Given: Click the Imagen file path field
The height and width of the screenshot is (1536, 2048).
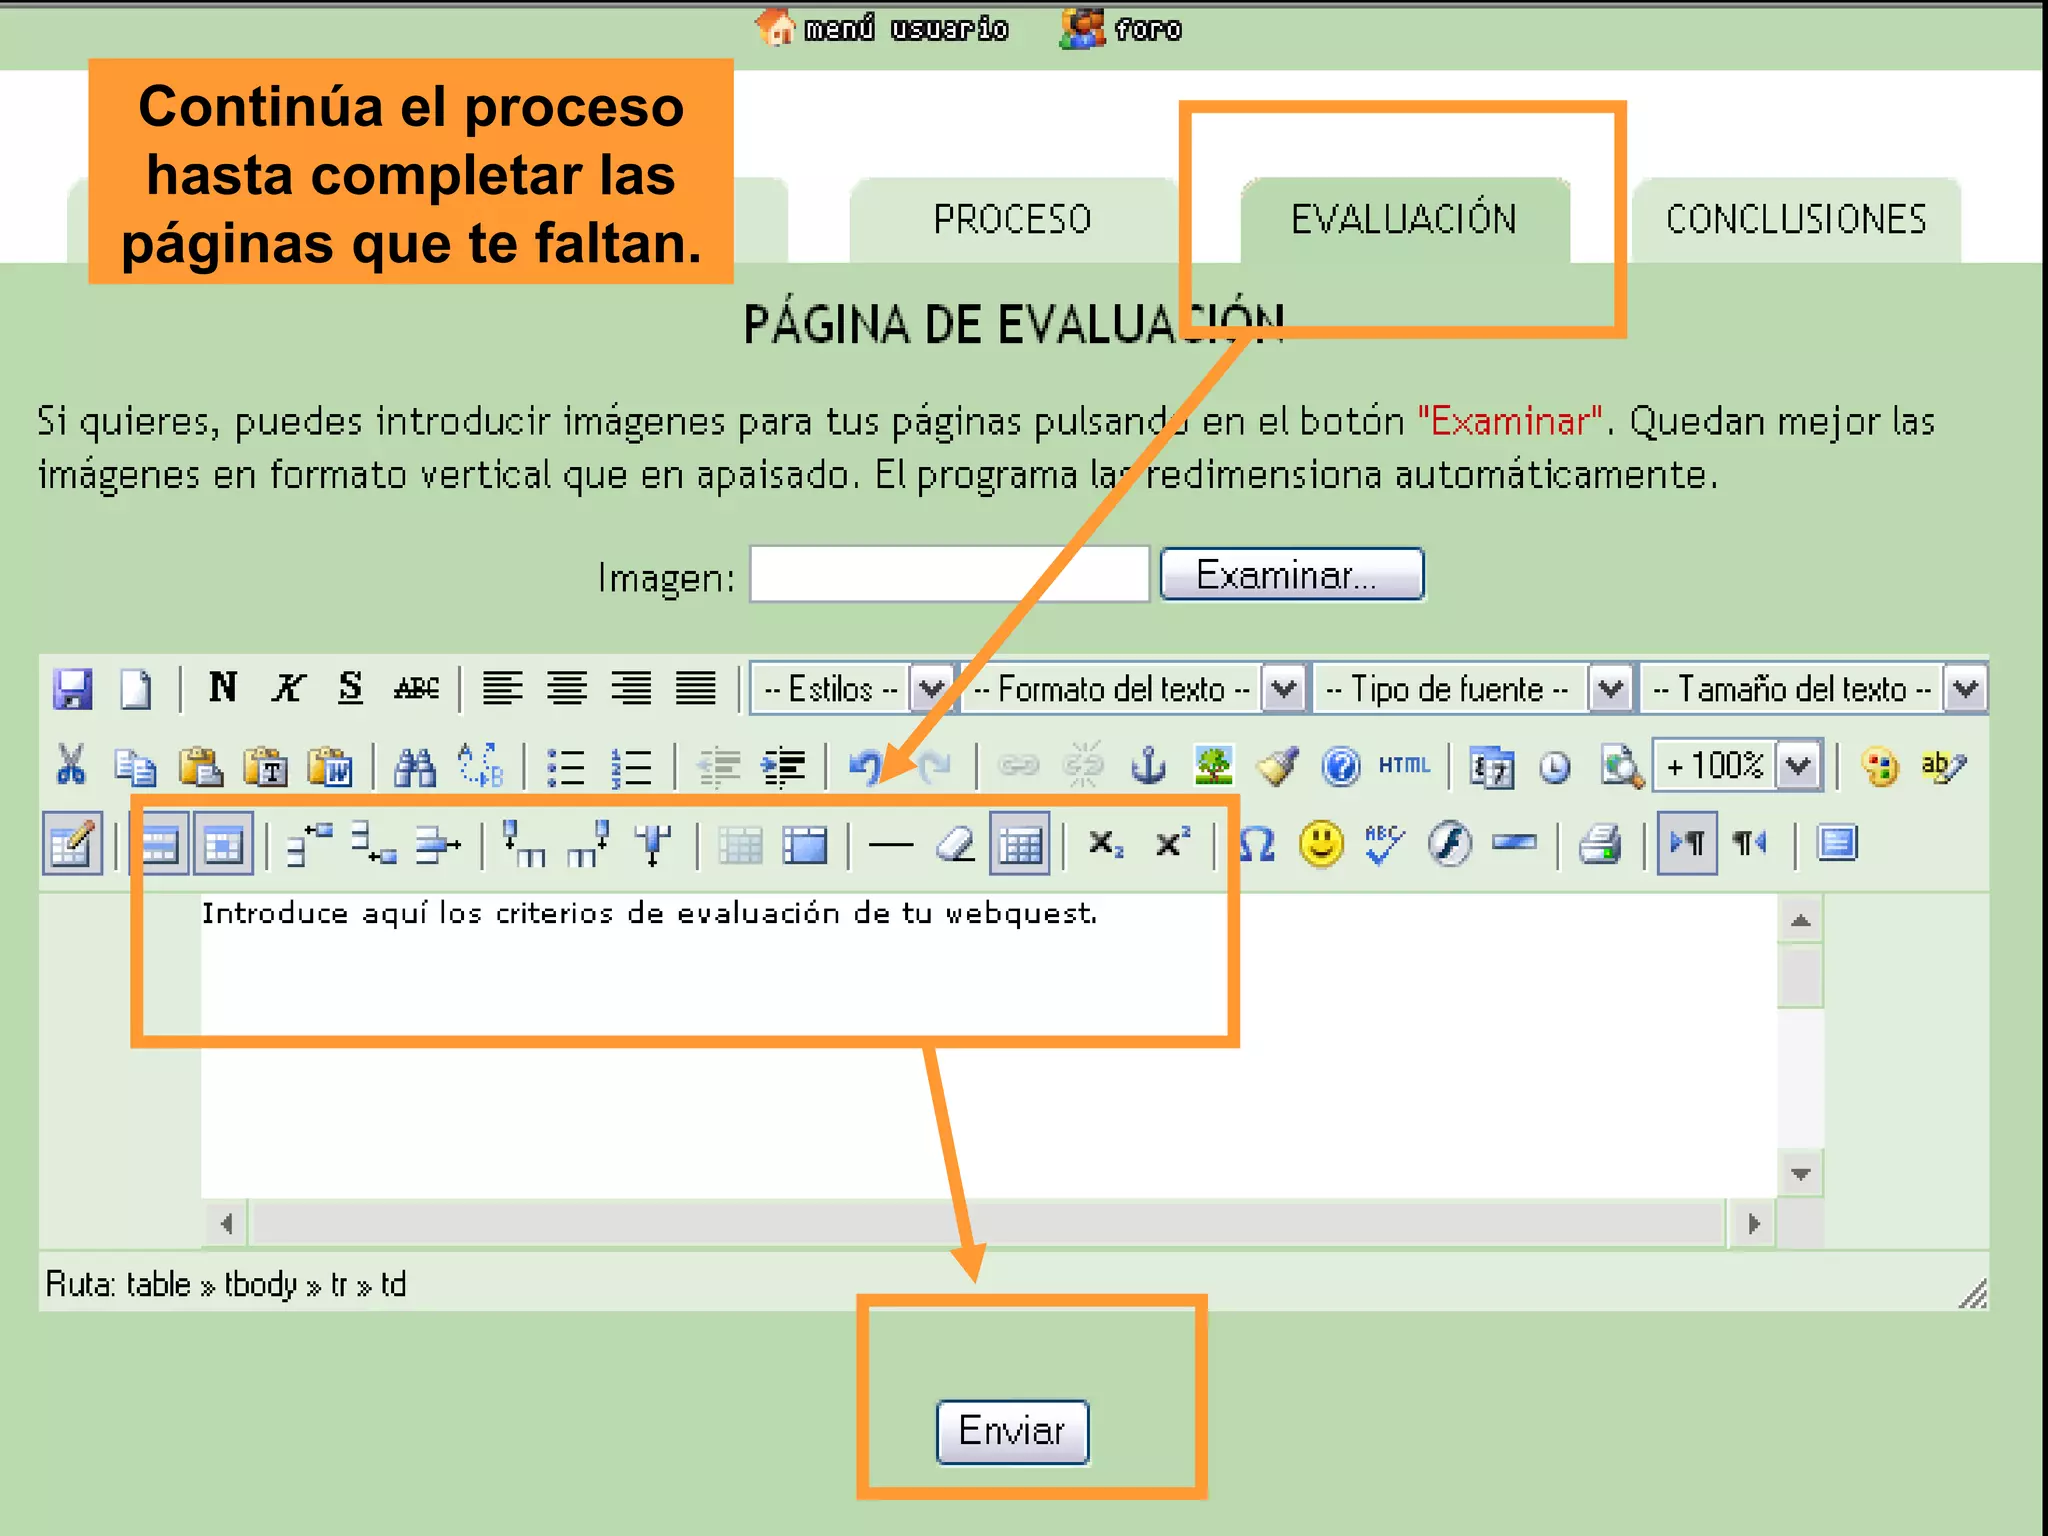Looking at the screenshot, I should click(x=949, y=575).
